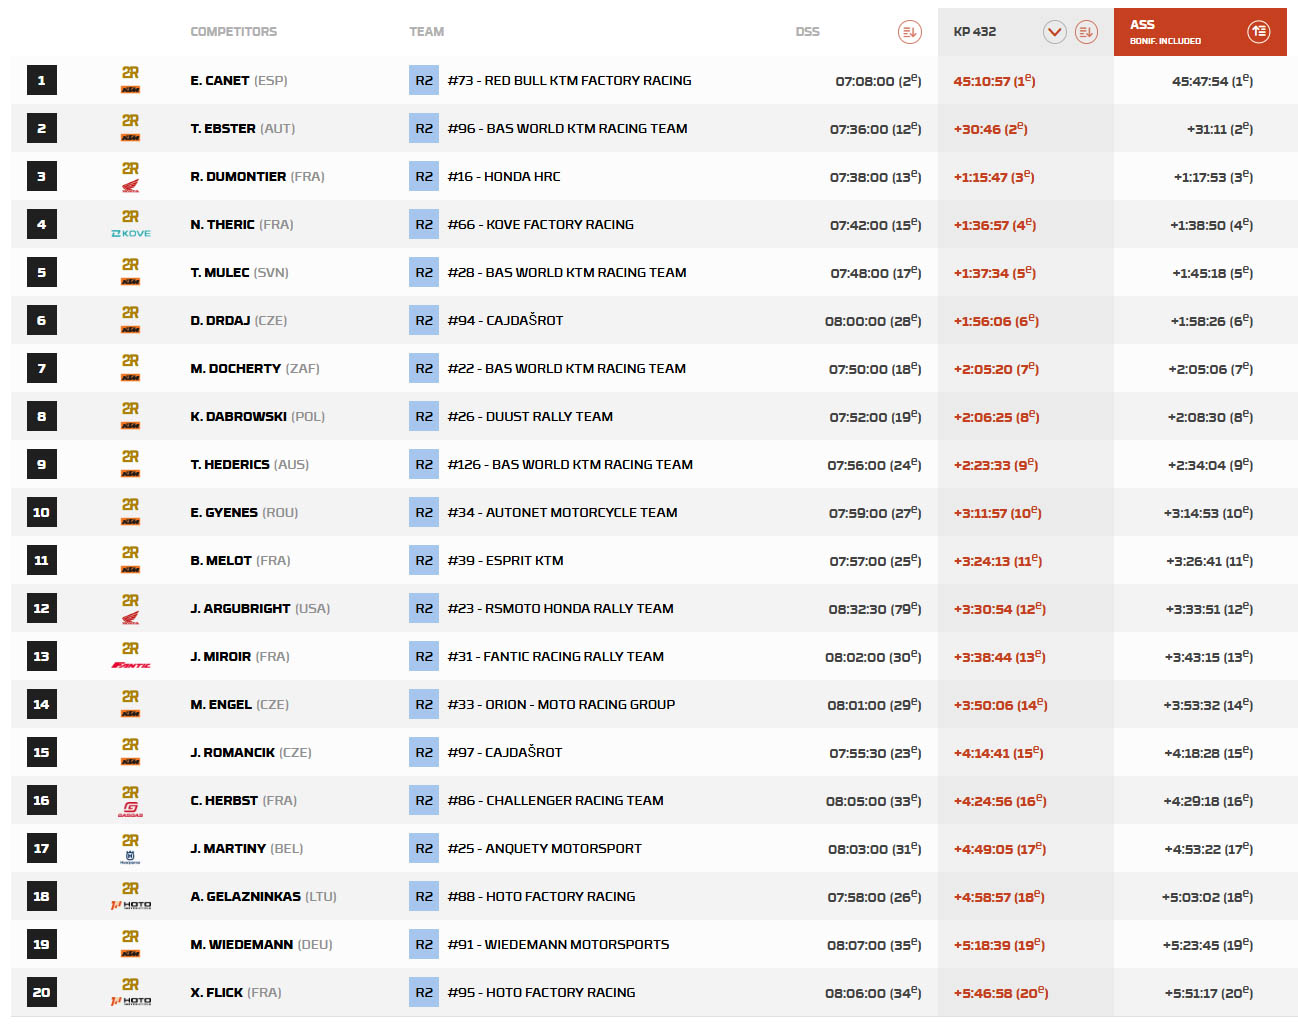The height and width of the screenshot is (1027, 1298).
Task: Click the R2 badge in E. Canet's row
Action: 424,81
